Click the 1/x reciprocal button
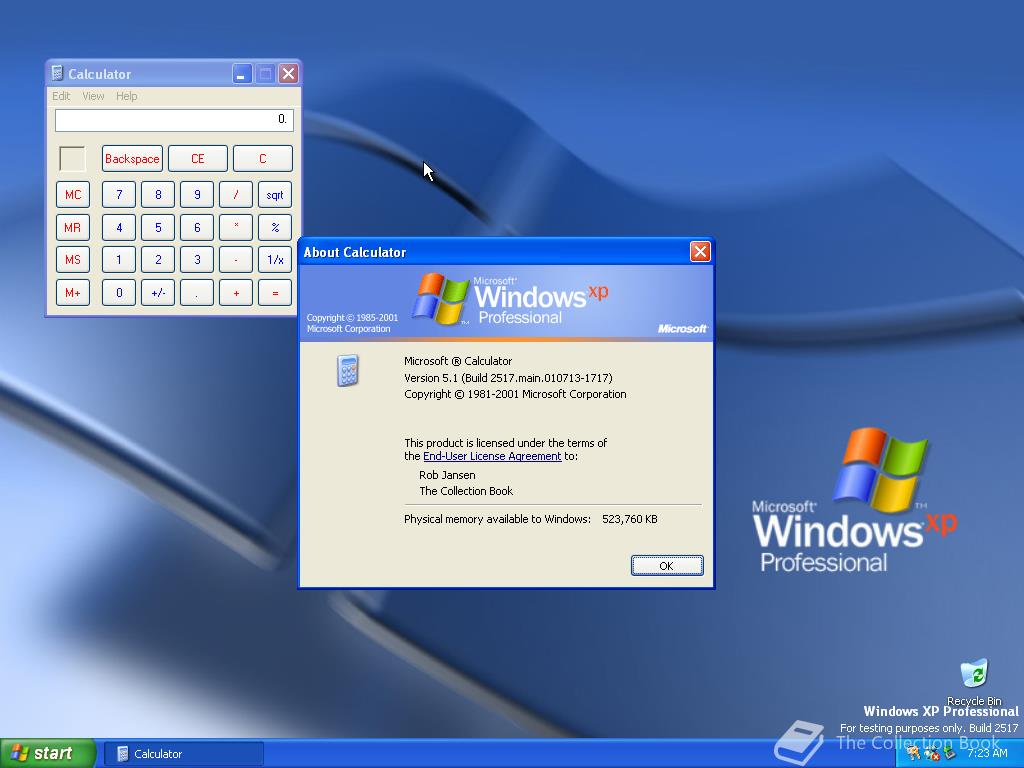 (x=275, y=260)
